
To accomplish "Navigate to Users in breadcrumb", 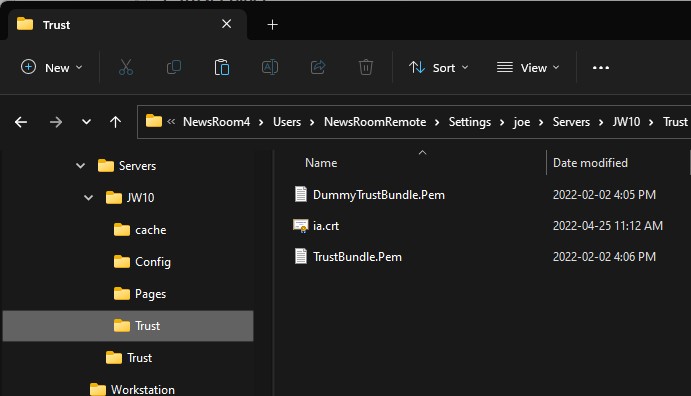I will coord(287,122).
